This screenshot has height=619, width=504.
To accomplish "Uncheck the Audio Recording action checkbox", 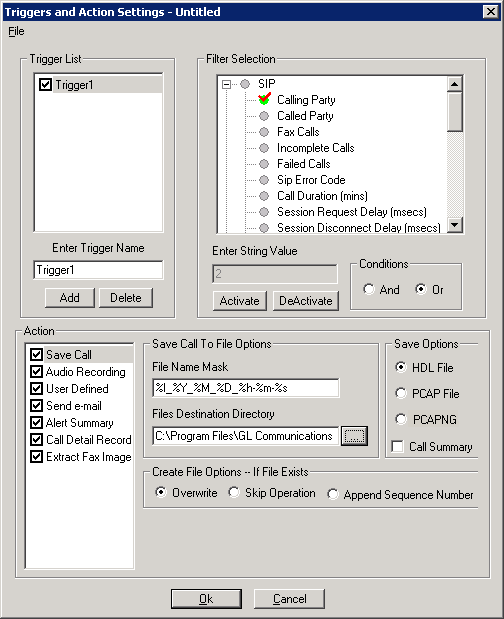I will click(36, 371).
